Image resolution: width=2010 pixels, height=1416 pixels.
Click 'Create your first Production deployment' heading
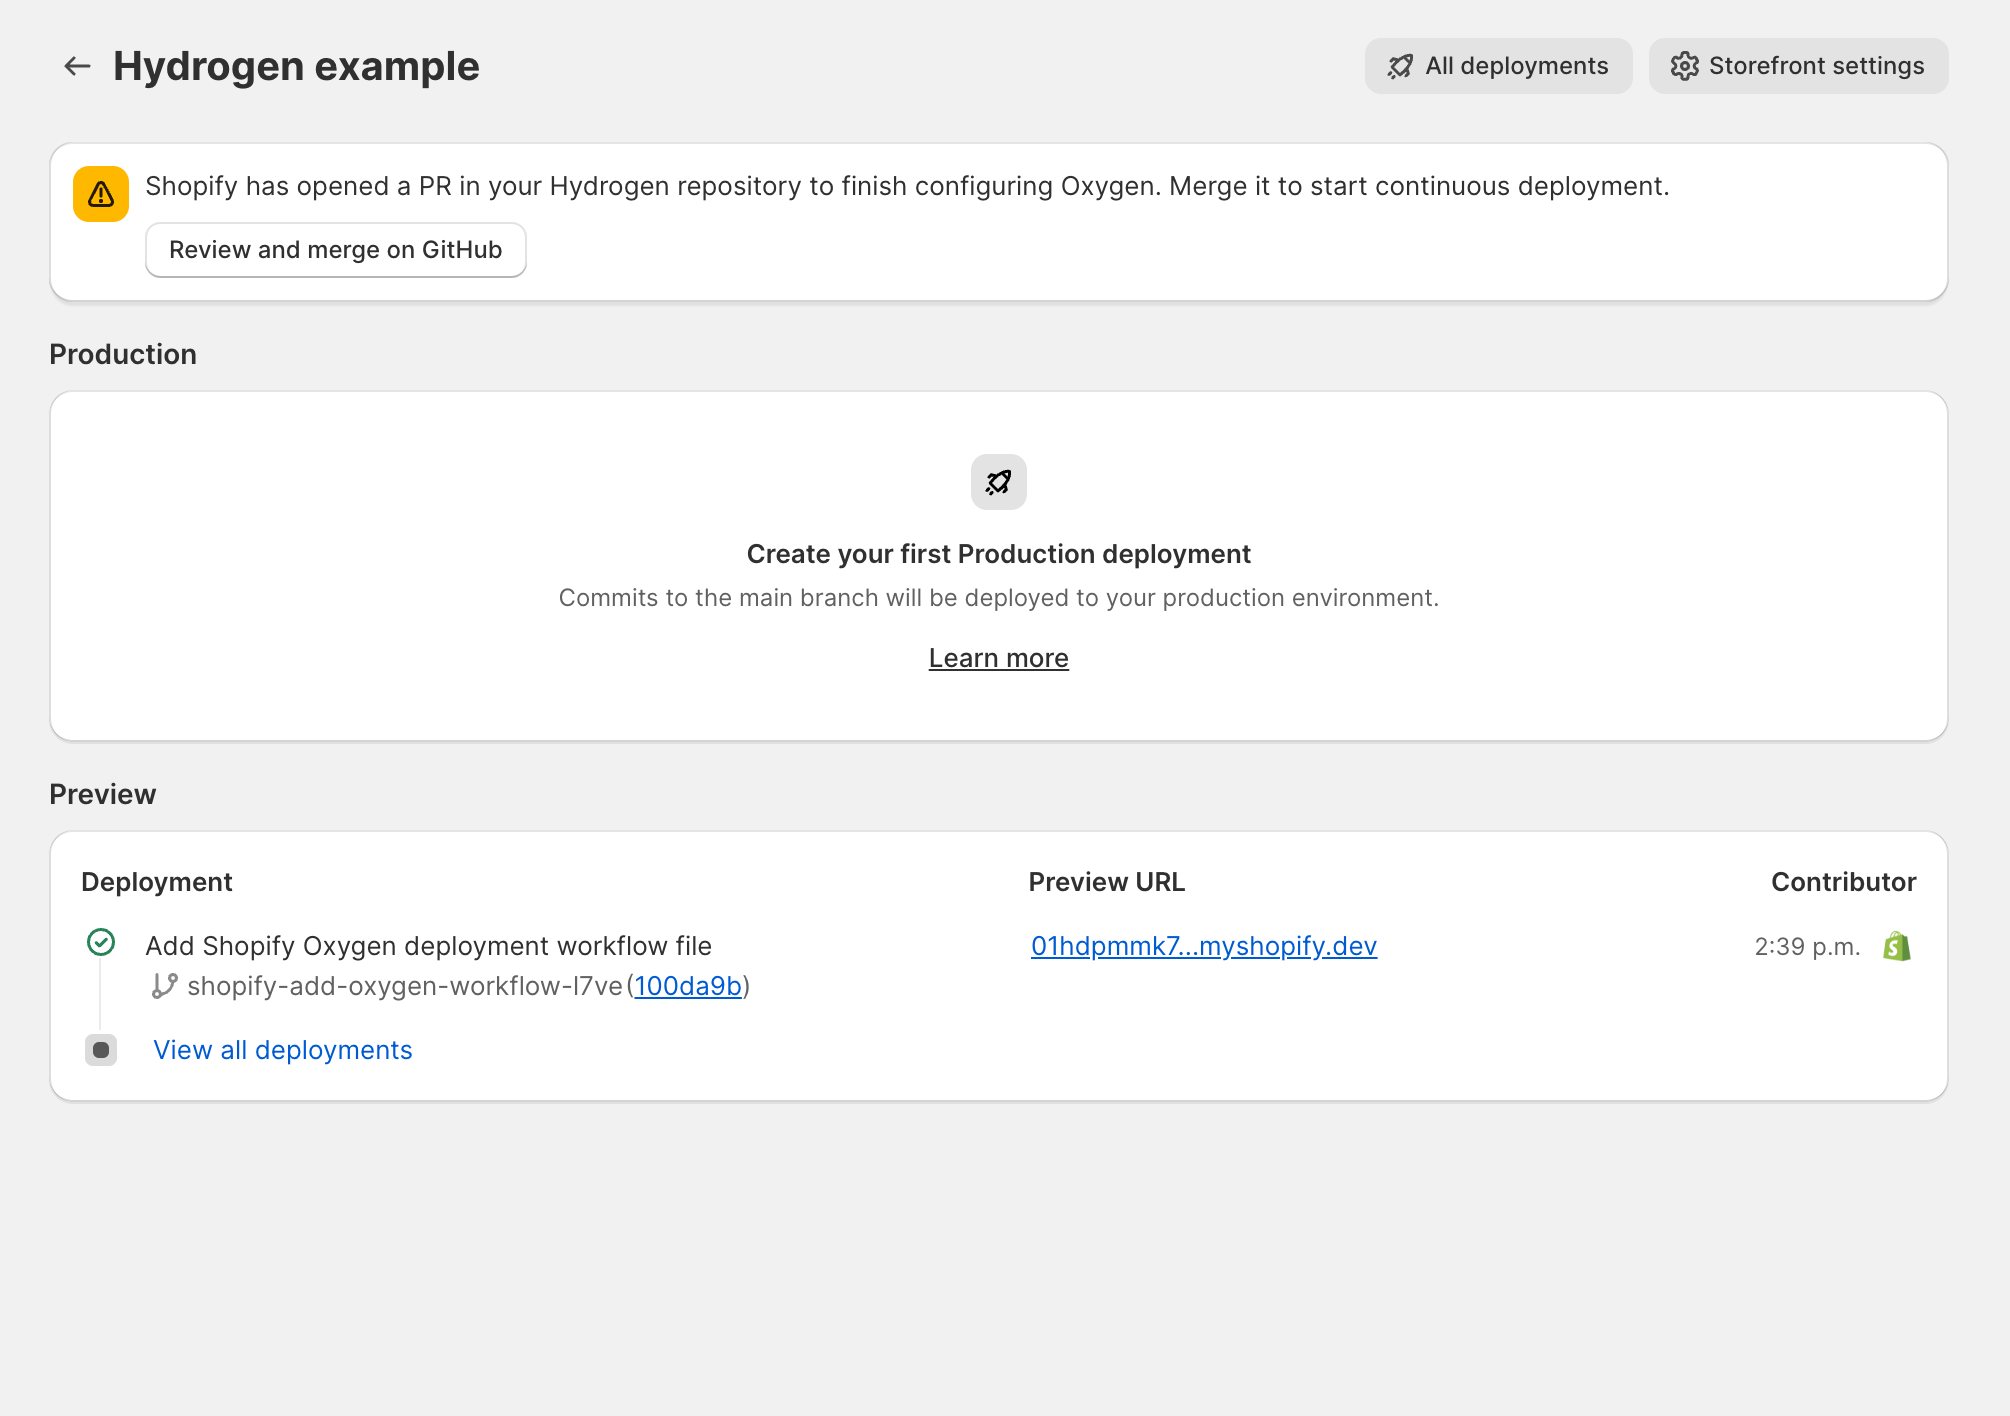coord(999,554)
